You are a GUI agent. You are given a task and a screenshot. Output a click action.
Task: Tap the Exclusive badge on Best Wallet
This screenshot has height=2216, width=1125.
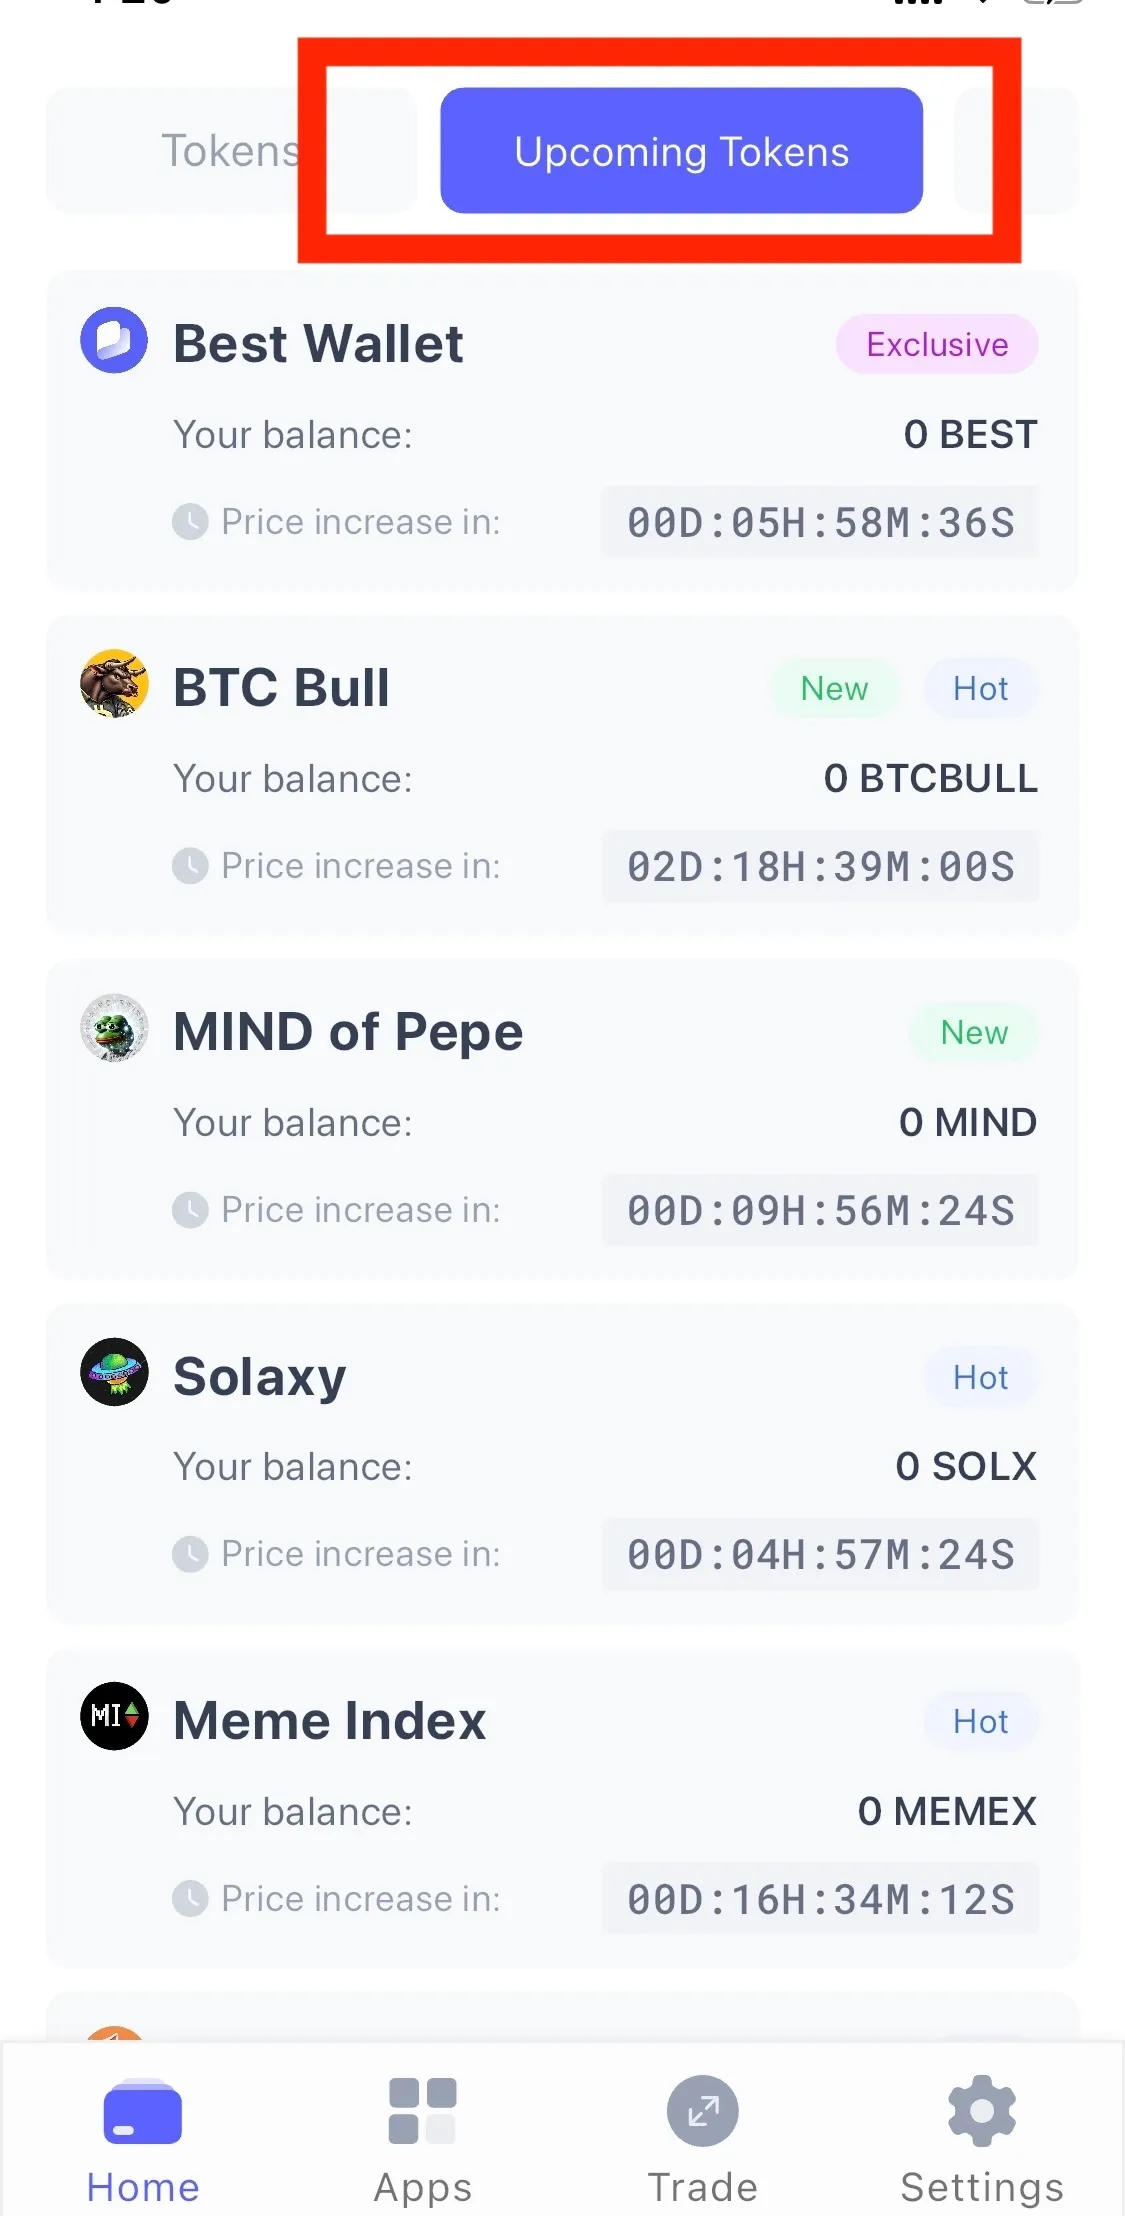(x=937, y=344)
